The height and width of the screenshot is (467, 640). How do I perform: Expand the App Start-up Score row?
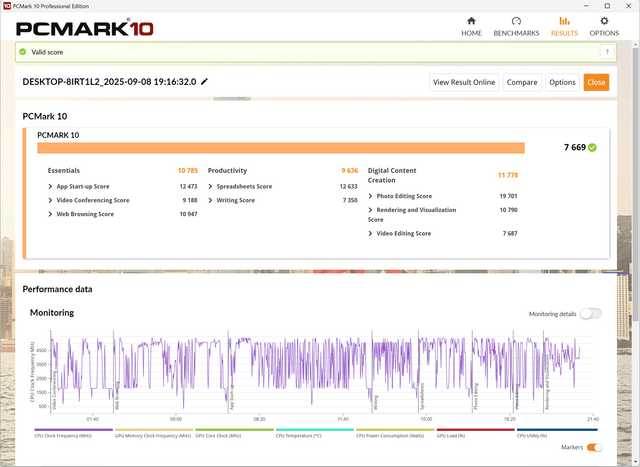pyautogui.click(x=50, y=186)
